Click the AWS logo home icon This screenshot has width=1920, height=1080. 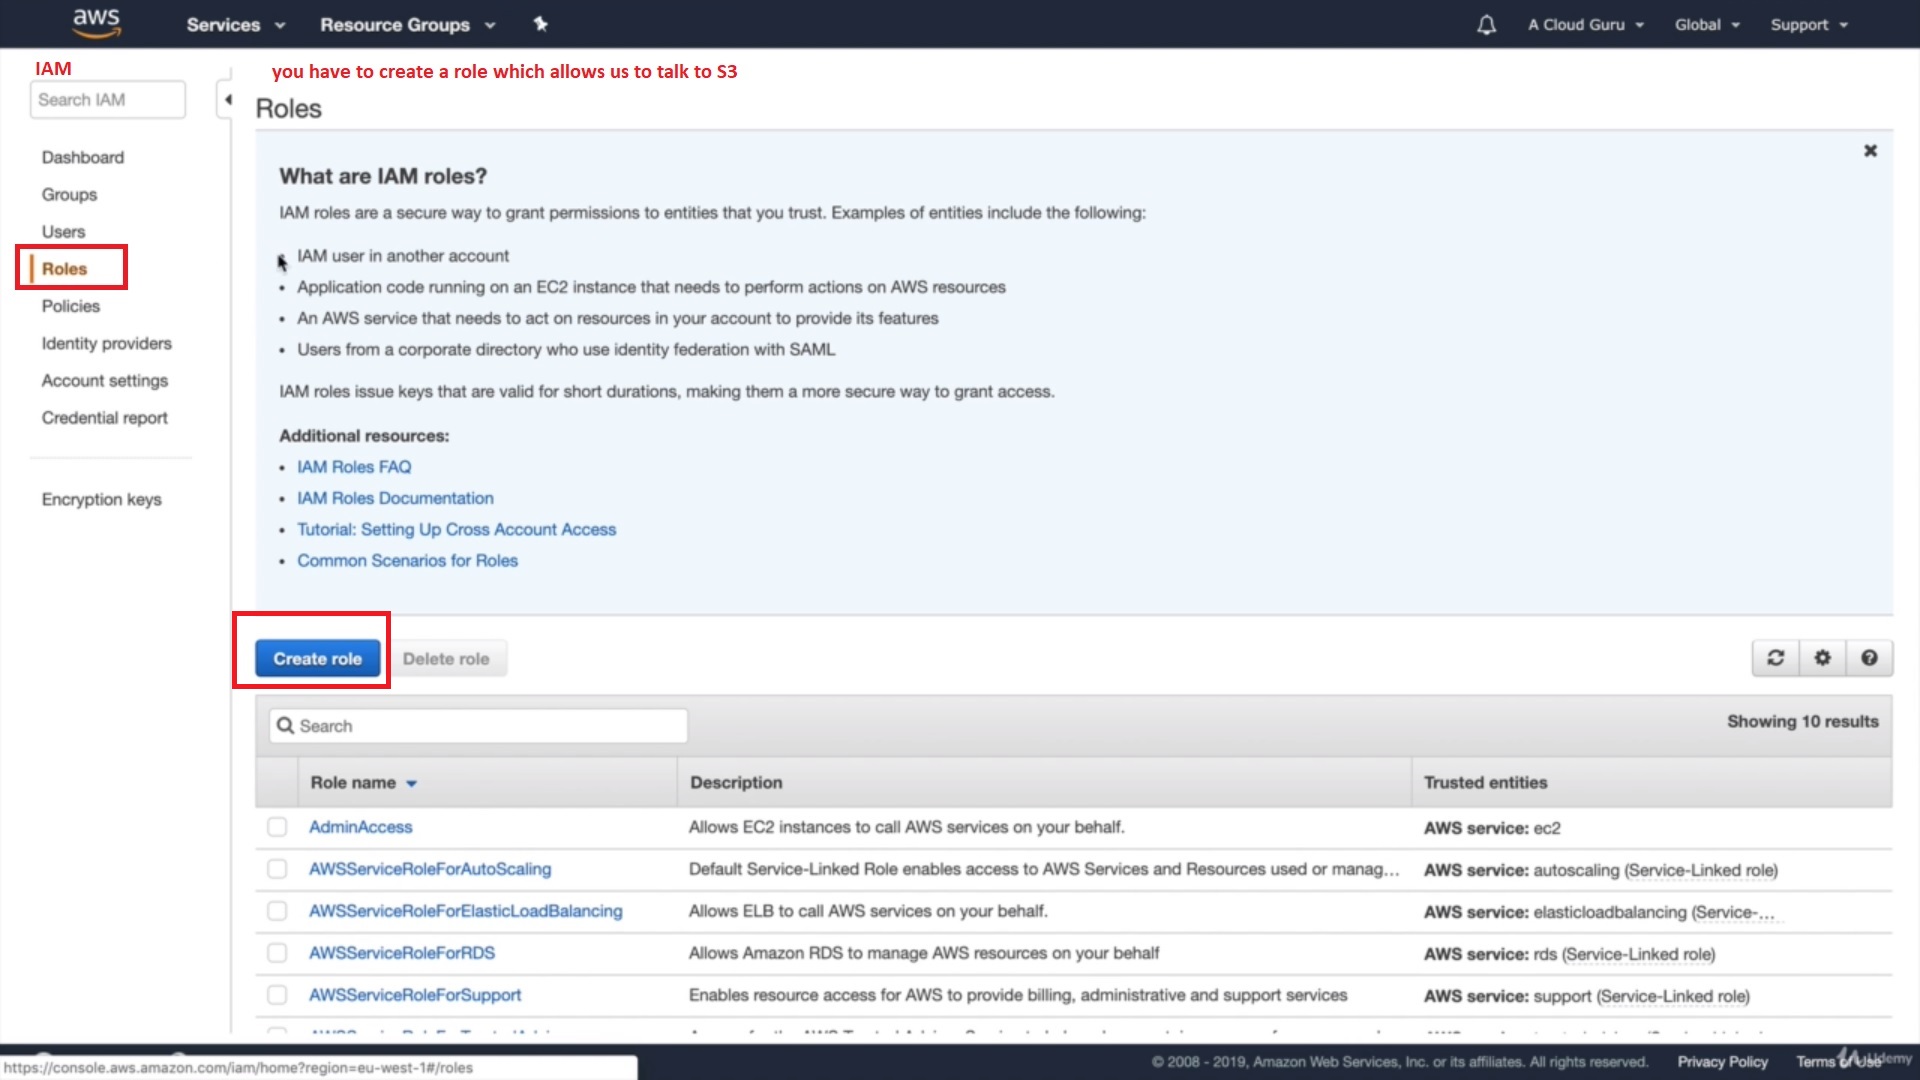click(96, 23)
